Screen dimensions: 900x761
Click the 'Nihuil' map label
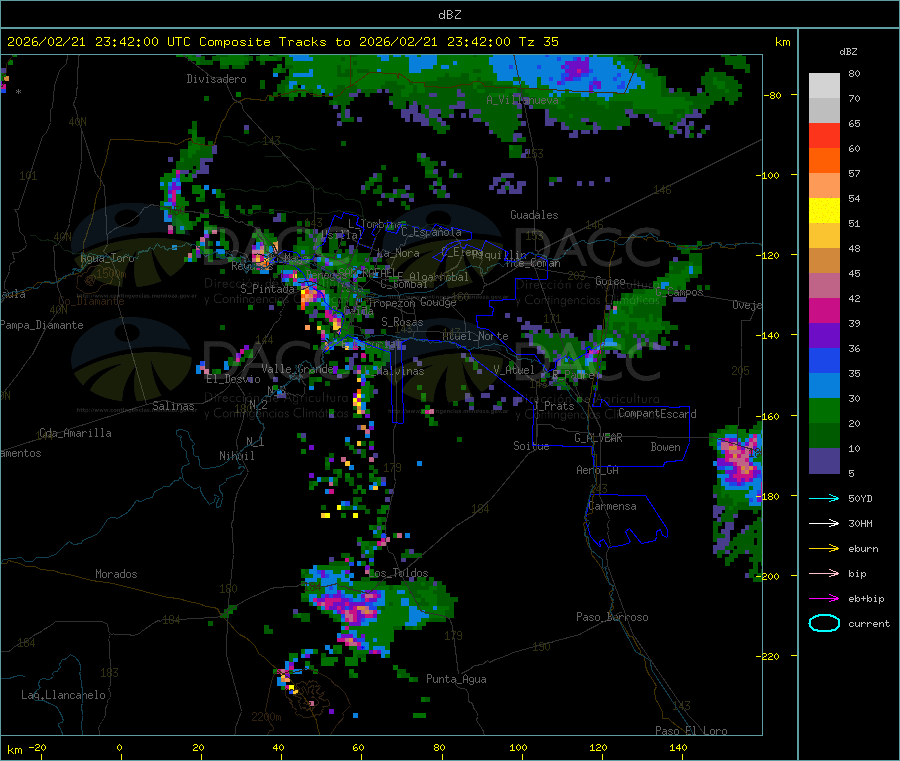click(x=237, y=456)
